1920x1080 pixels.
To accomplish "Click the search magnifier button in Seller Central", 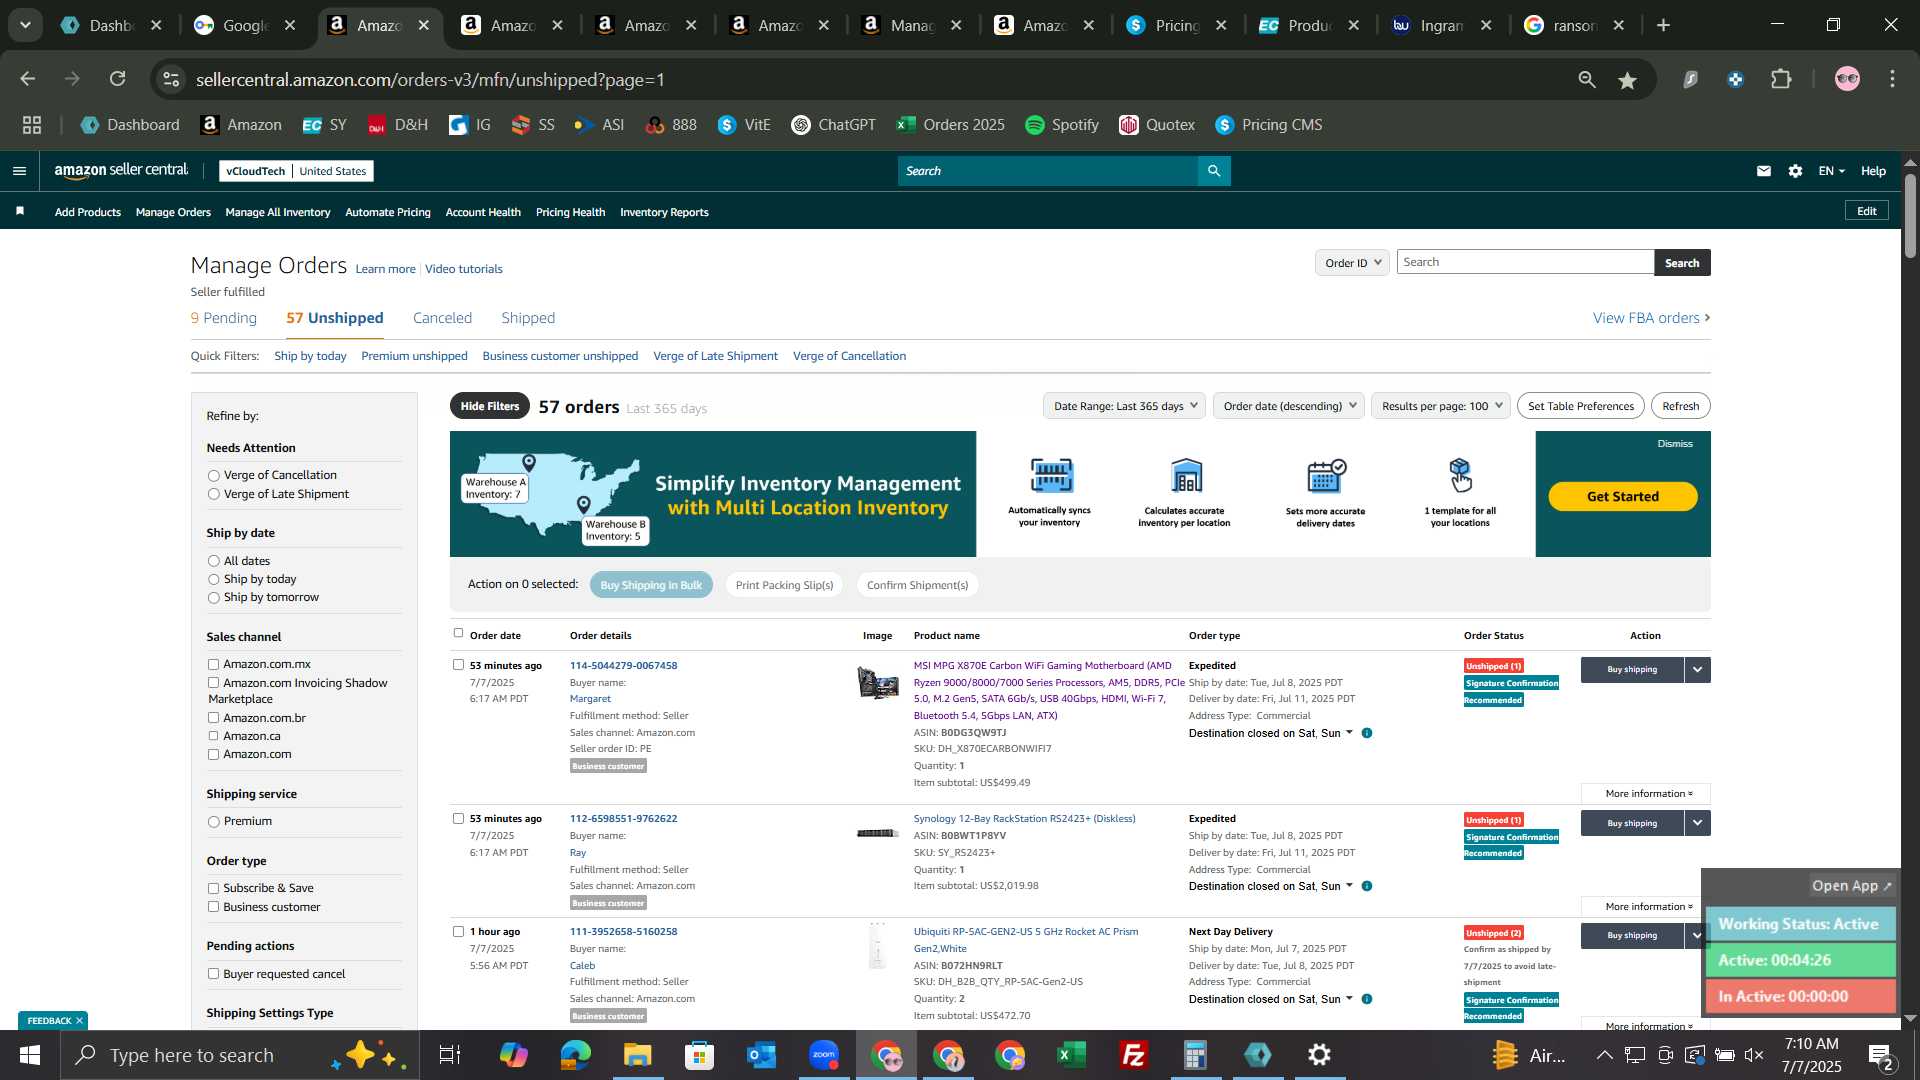I will [x=1214, y=171].
